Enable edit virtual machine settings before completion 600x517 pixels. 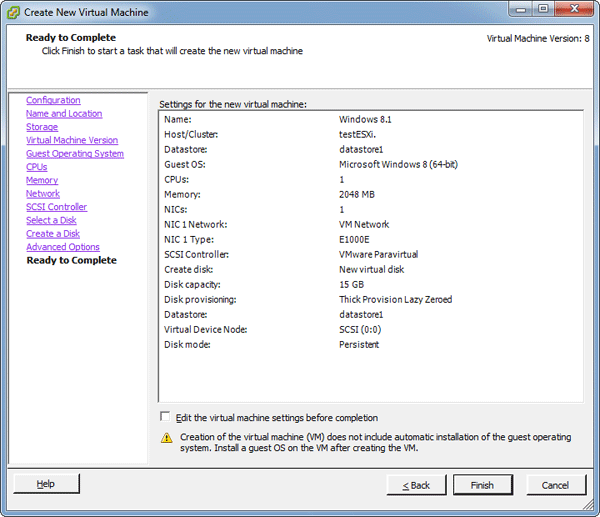click(165, 417)
